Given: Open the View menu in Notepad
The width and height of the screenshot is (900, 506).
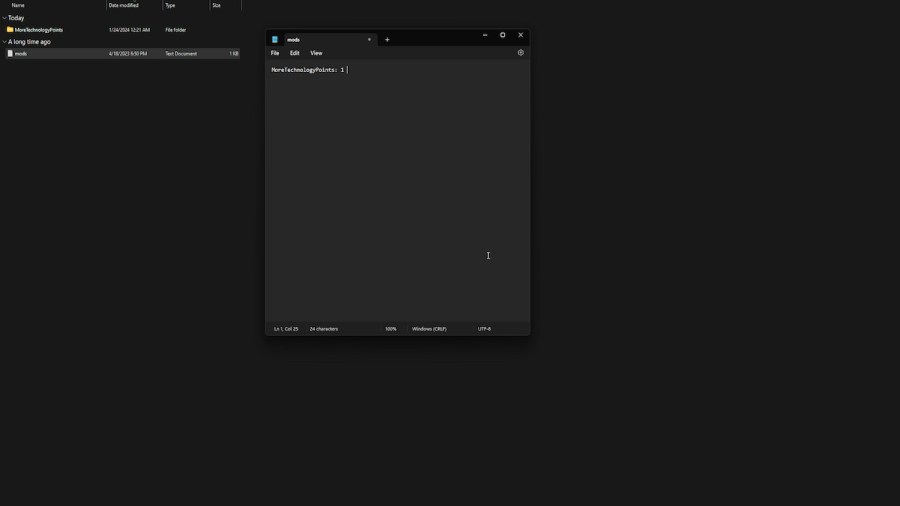Looking at the screenshot, I should click(316, 53).
